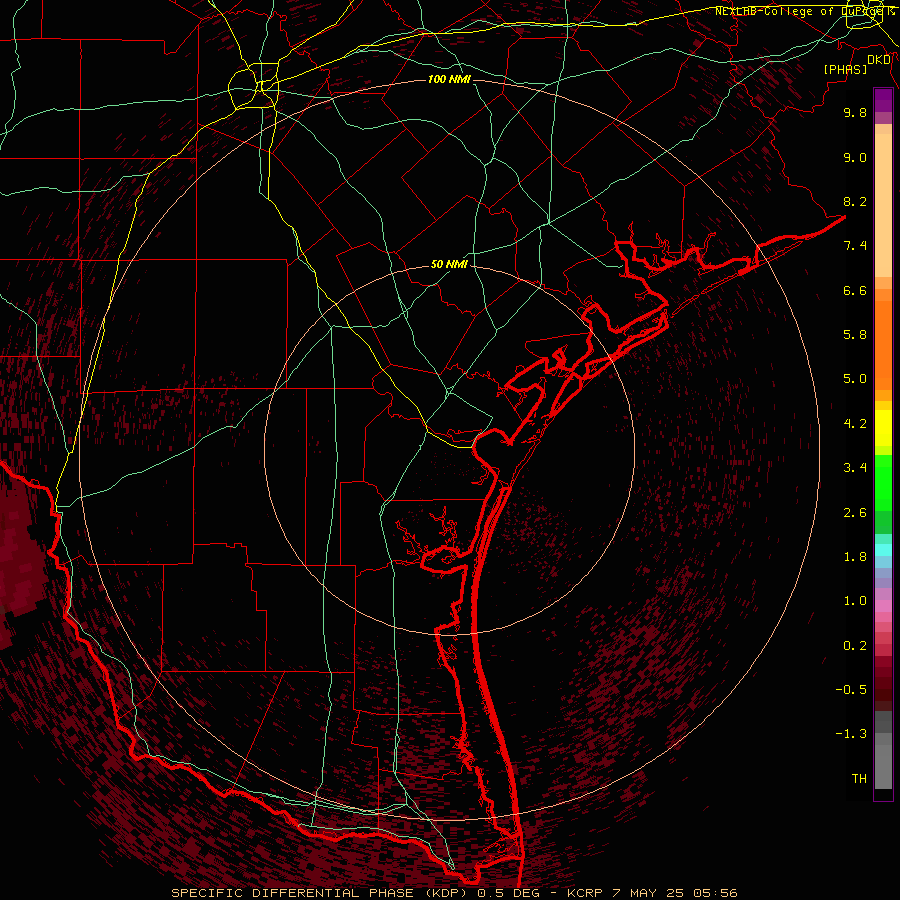900x900 pixels.
Task: Click the 7.4 scale value
Action: 855,246
